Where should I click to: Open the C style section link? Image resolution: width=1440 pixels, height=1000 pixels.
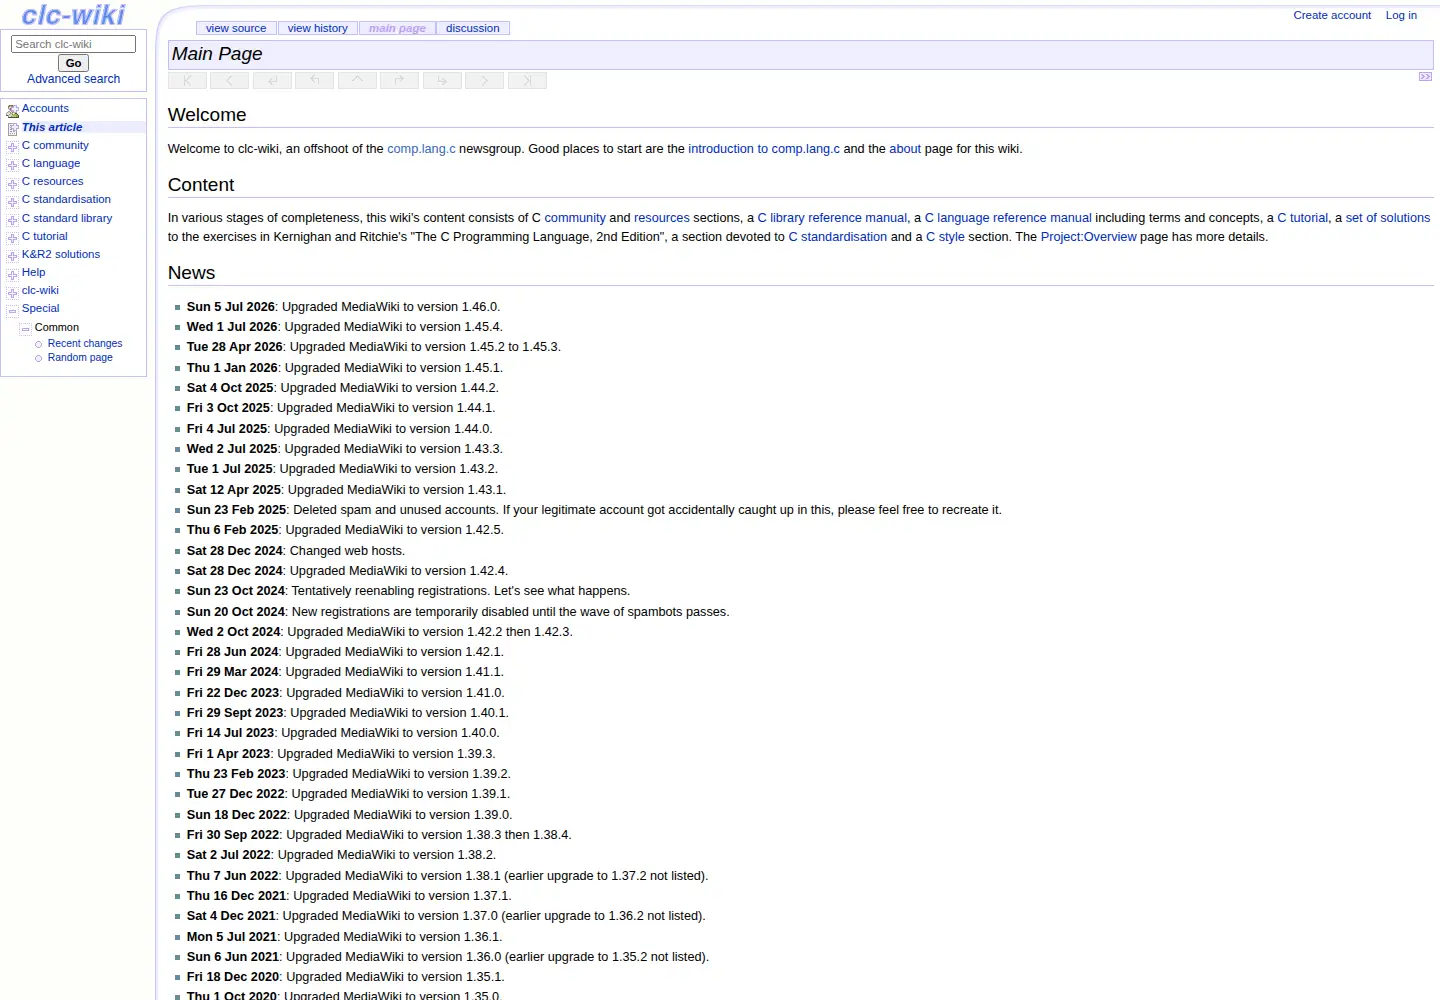tap(945, 237)
